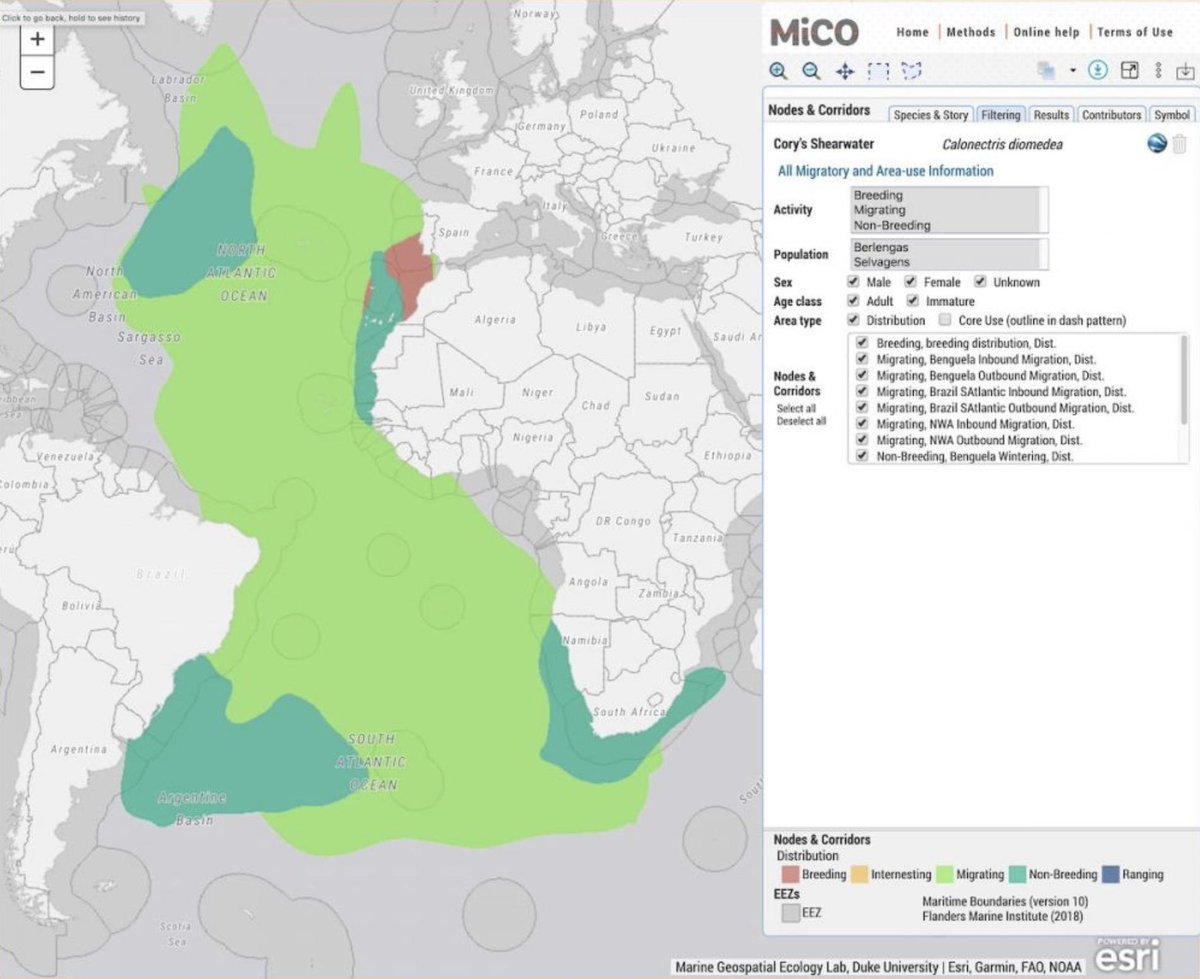Screen dimensions: 1200x979
Task: Zoom out using the map minus button
Action: (37, 72)
